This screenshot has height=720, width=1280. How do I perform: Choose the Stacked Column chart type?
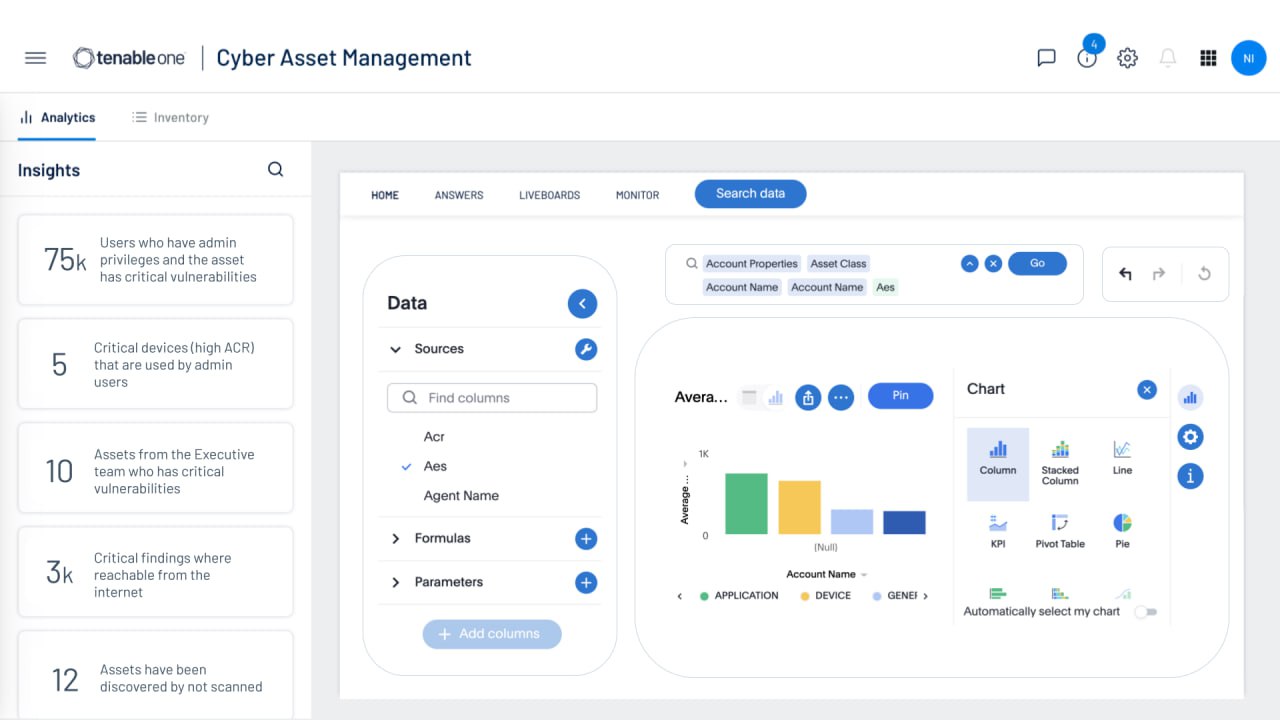(1060, 462)
